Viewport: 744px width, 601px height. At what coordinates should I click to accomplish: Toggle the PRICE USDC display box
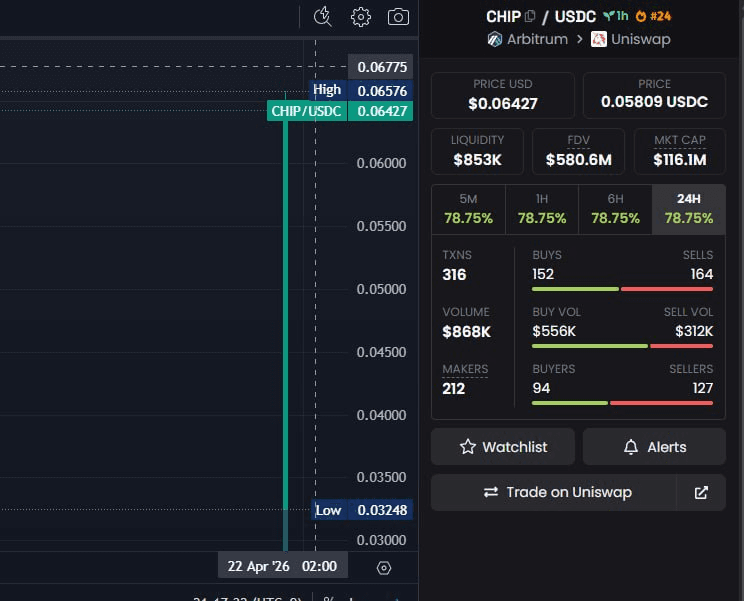tap(654, 95)
